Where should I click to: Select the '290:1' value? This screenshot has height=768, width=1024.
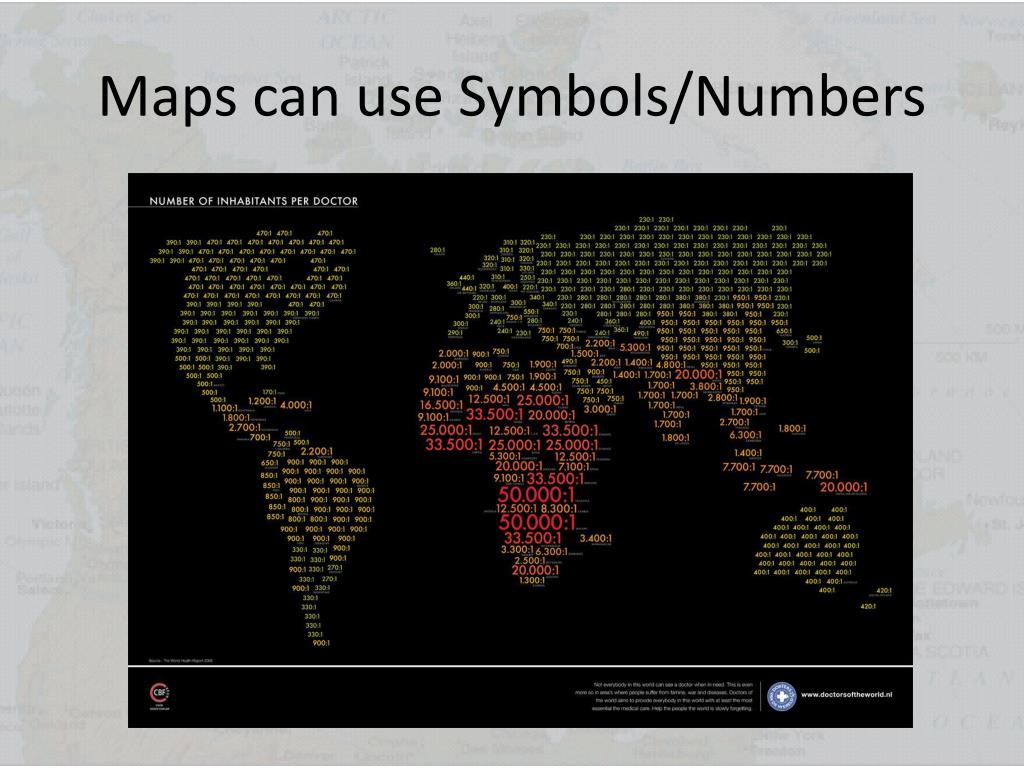tap(455, 333)
